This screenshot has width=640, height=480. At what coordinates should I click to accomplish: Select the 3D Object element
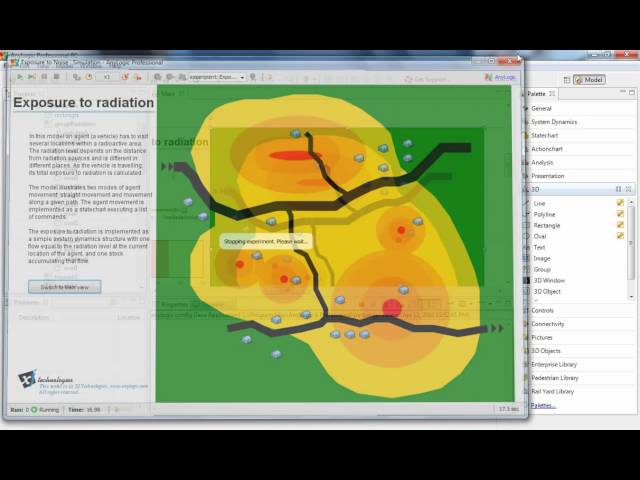547,291
